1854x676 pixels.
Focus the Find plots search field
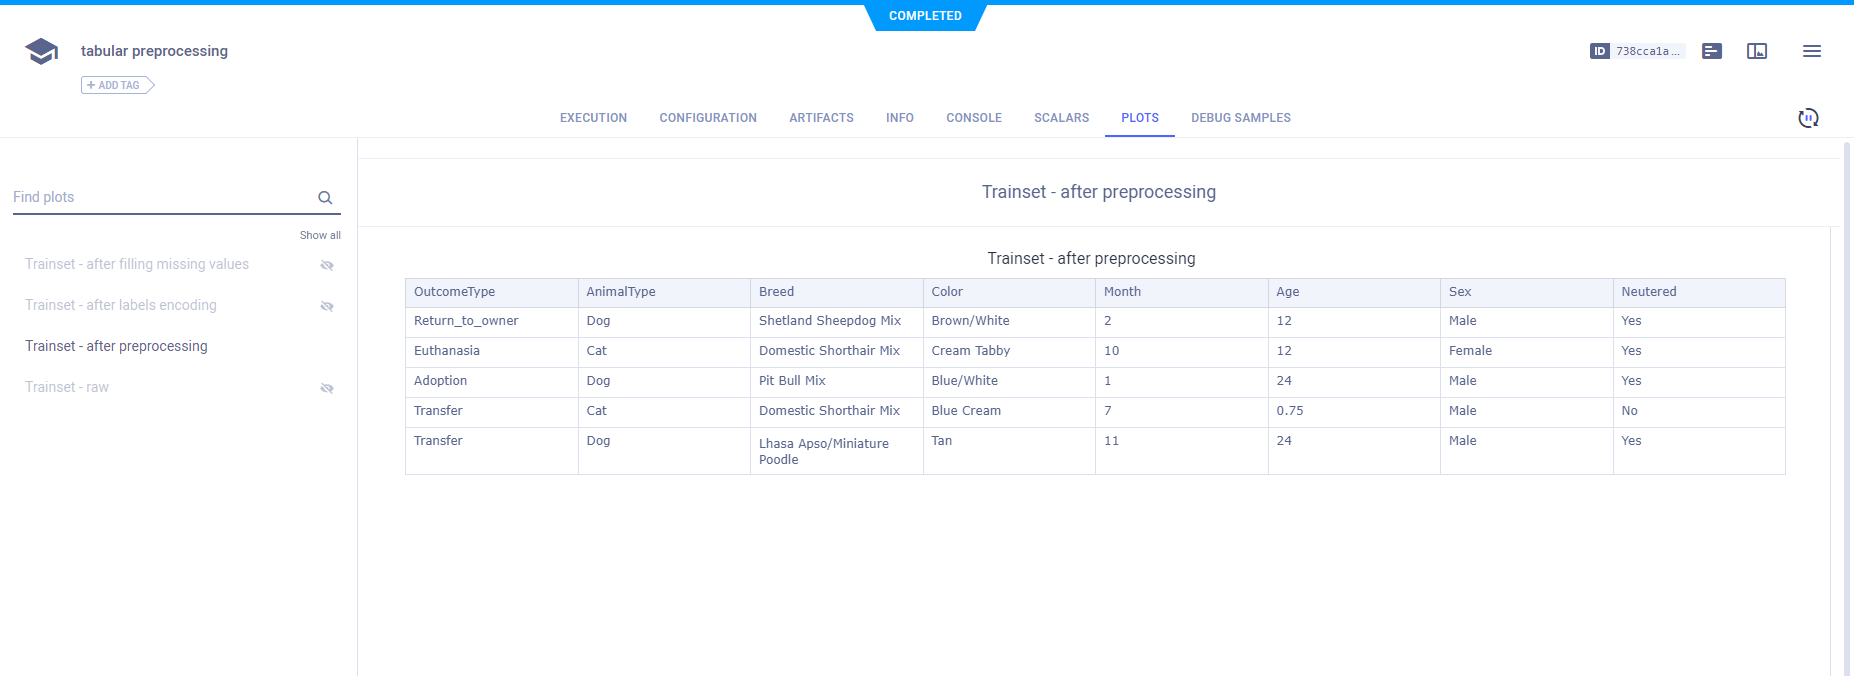tap(160, 197)
